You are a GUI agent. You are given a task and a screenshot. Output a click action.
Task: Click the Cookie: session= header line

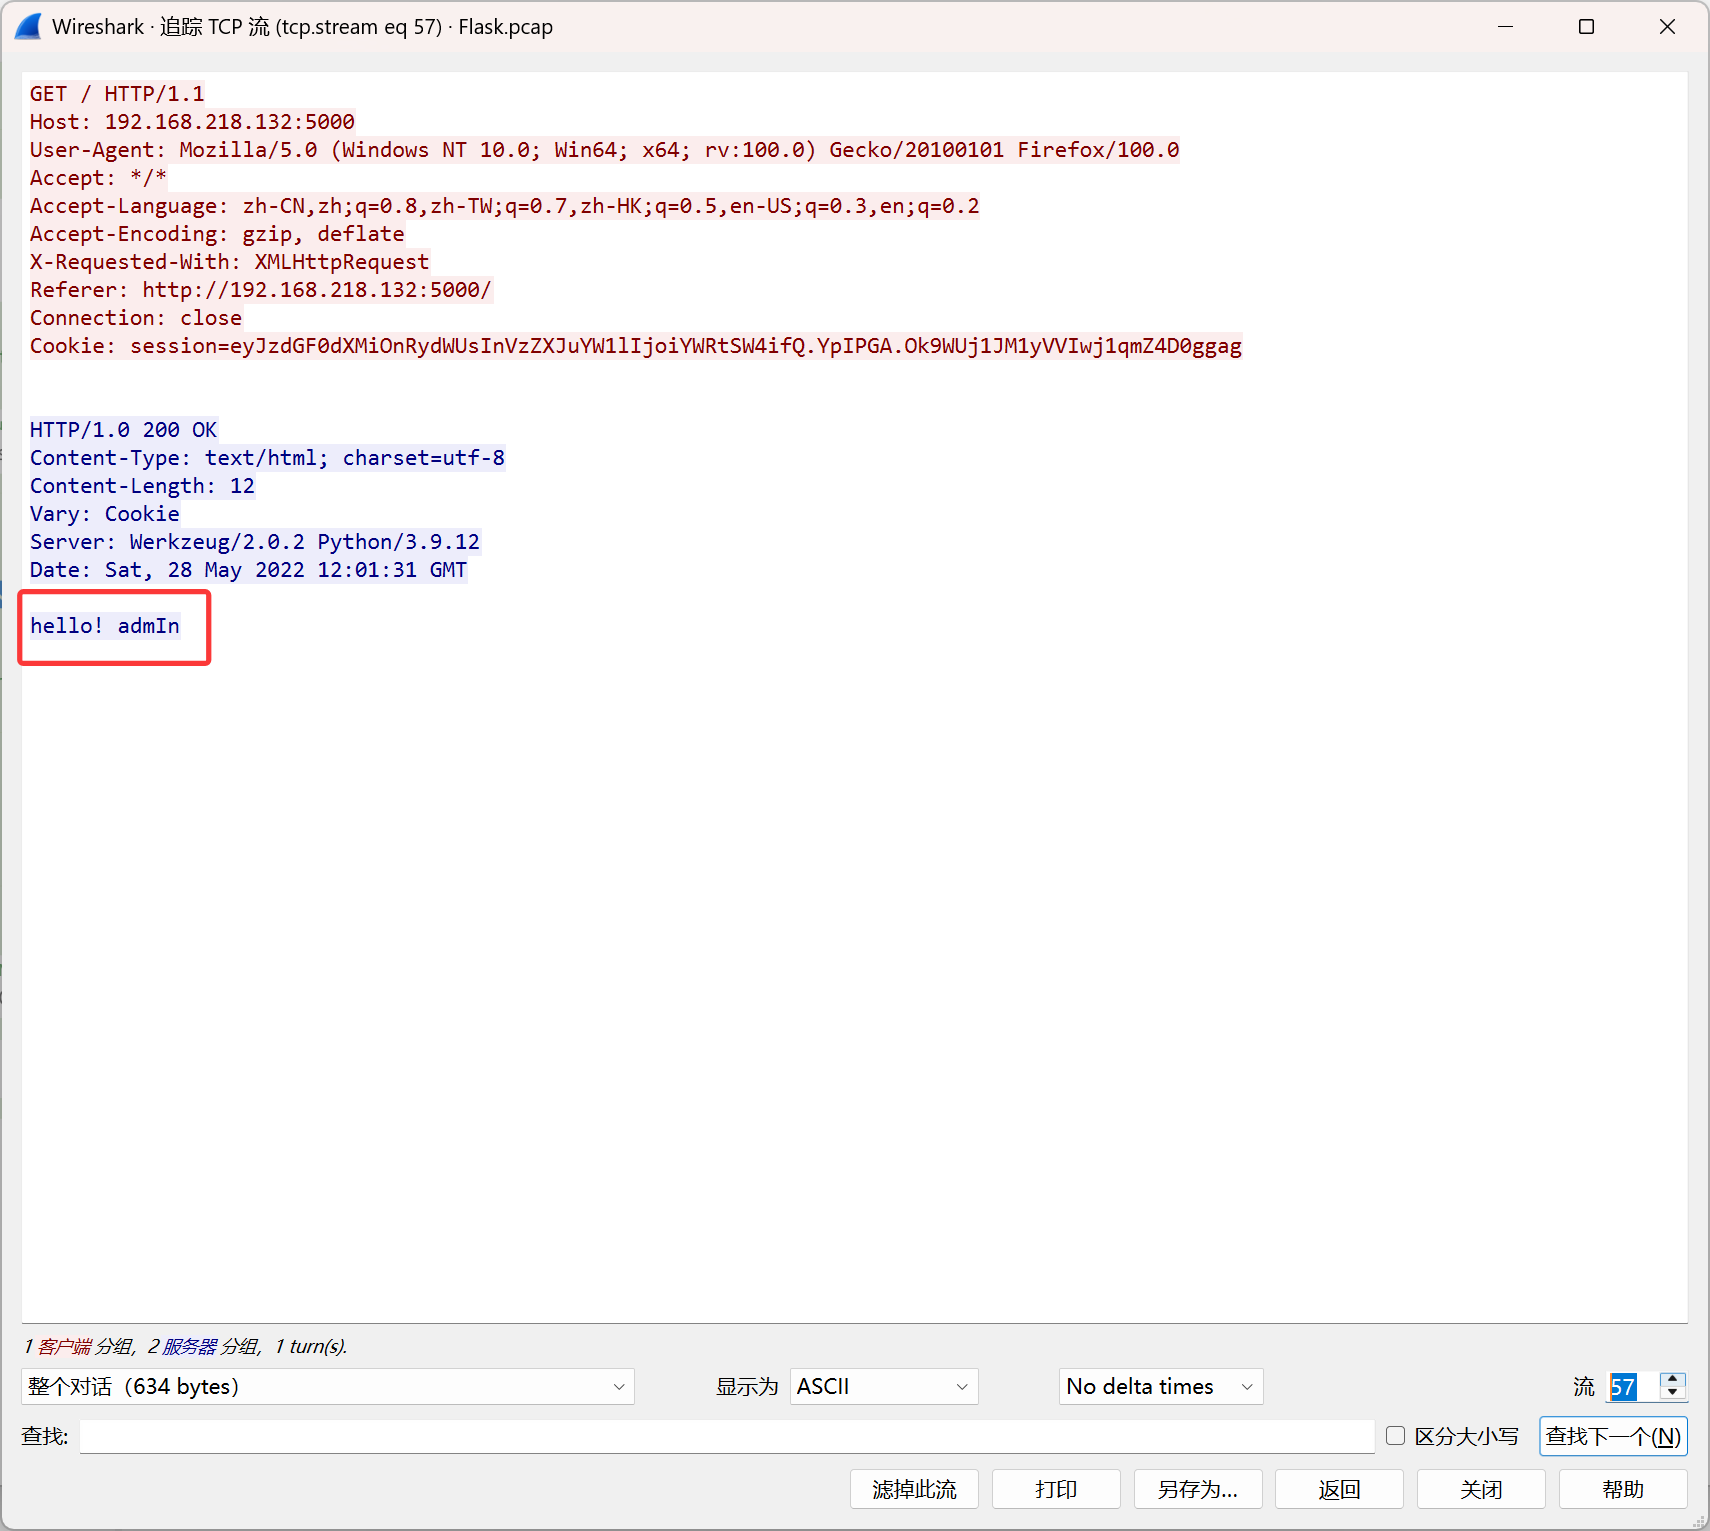636,346
